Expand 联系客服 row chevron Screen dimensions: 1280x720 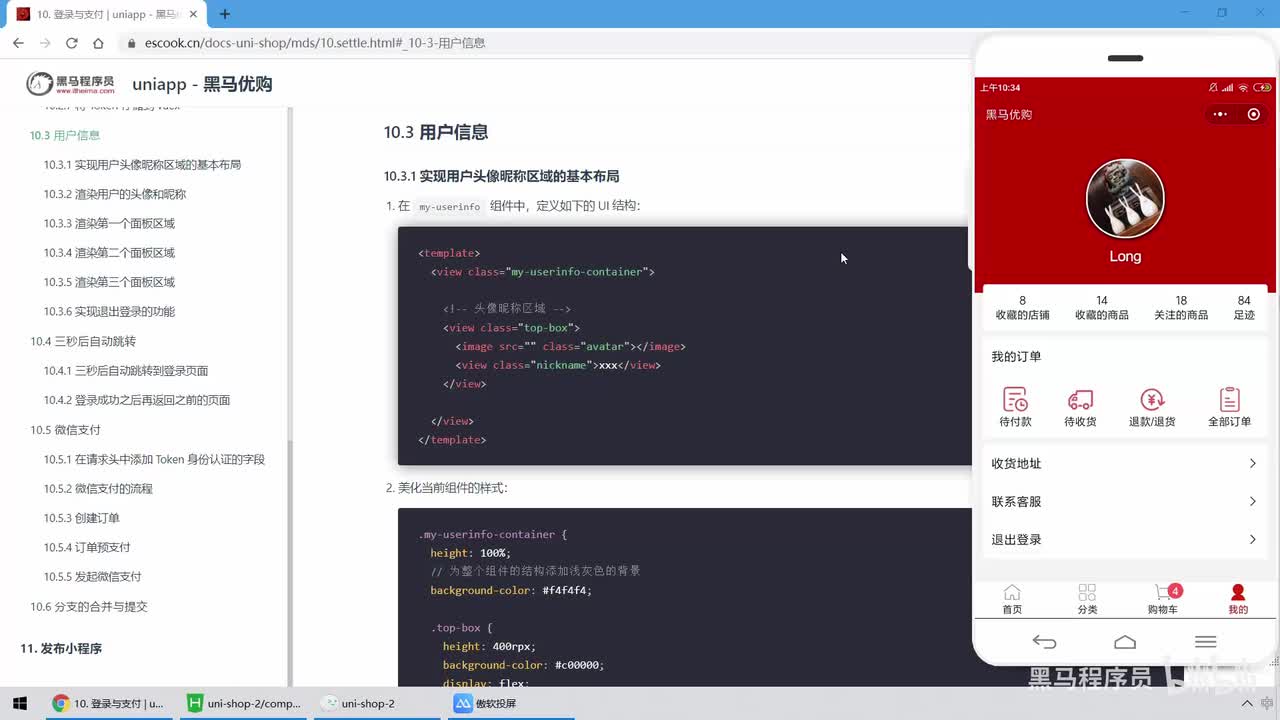pyautogui.click(x=1252, y=501)
